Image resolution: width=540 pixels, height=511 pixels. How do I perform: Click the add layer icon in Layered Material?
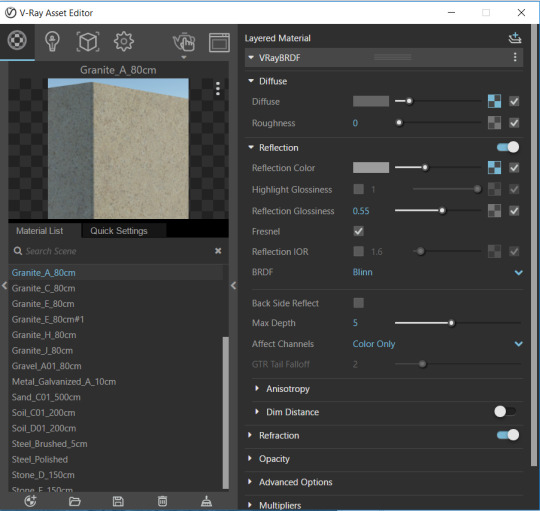(515, 38)
